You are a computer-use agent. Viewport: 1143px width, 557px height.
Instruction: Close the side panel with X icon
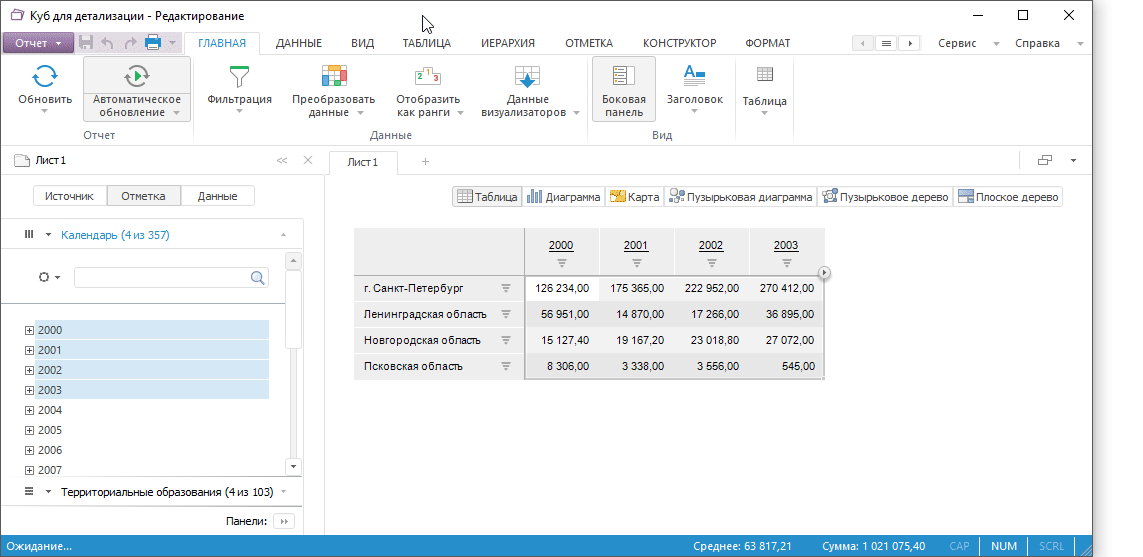tap(308, 160)
